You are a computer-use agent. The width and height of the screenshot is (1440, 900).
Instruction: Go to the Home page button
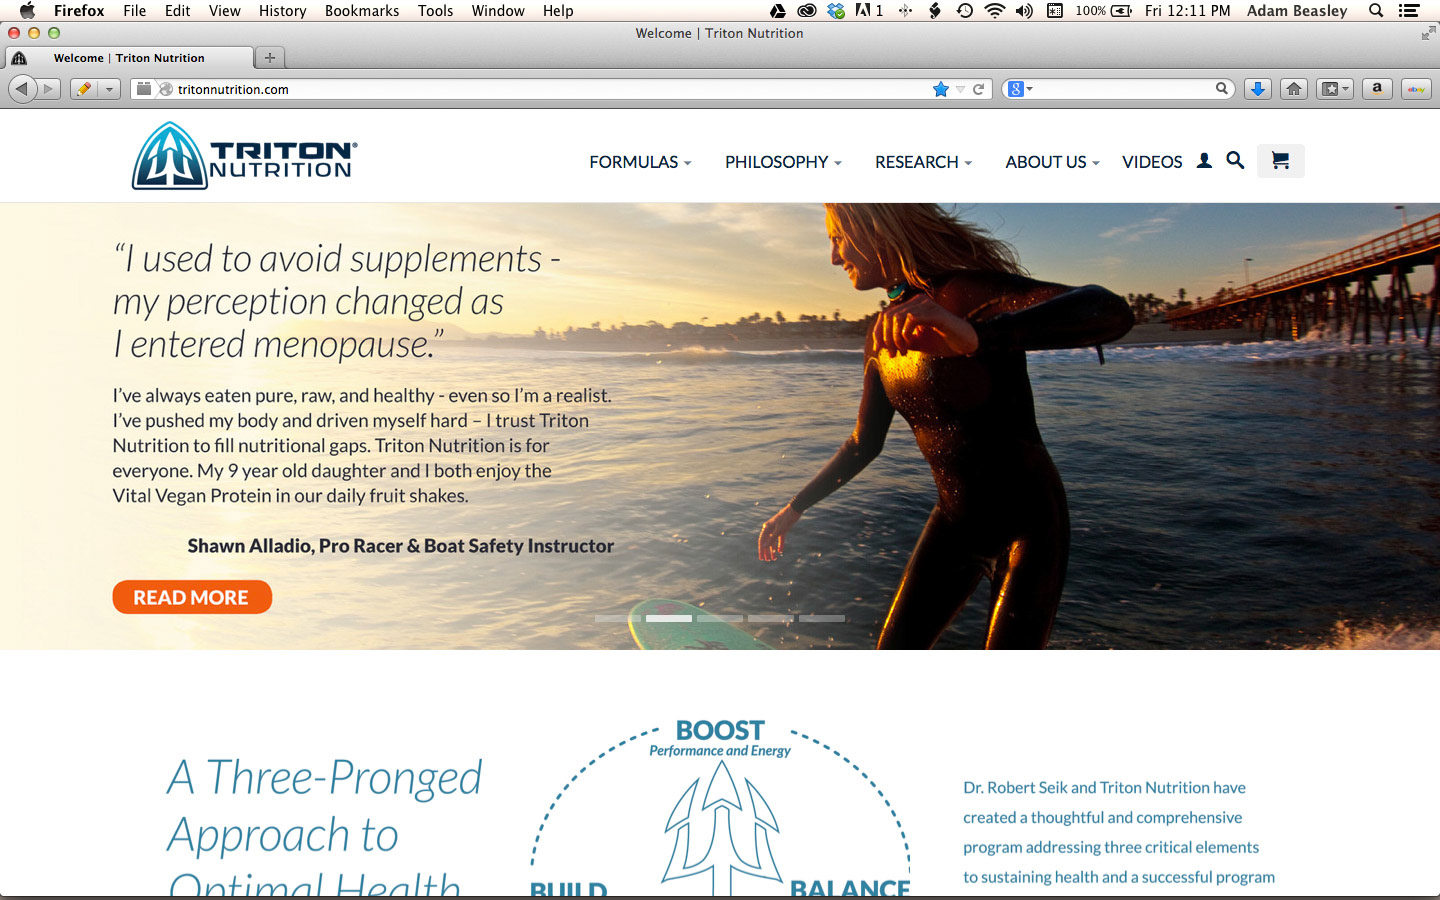[1294, 89]
